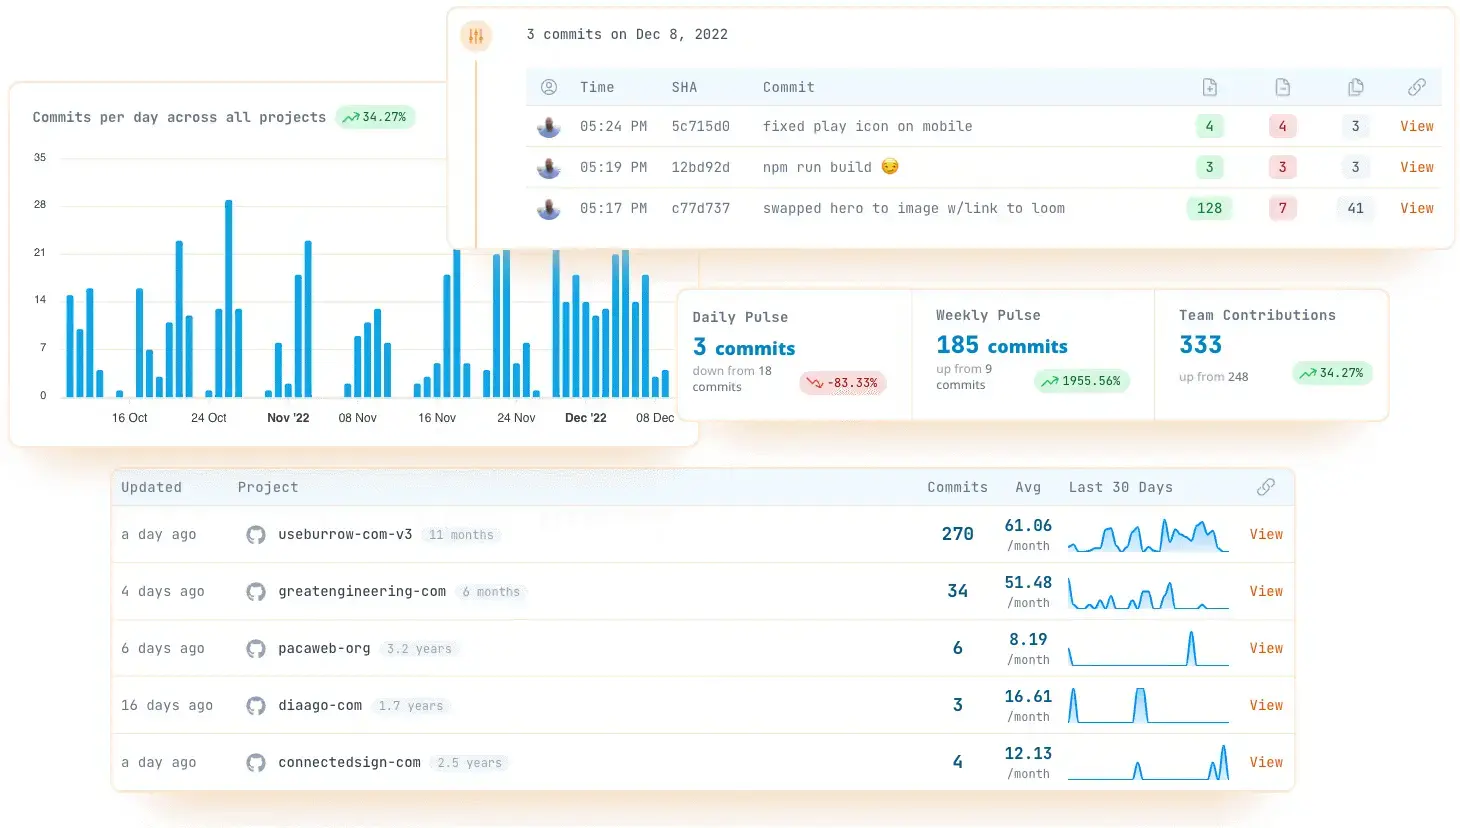Sort projects by Avg column

tap(1028, 487)
